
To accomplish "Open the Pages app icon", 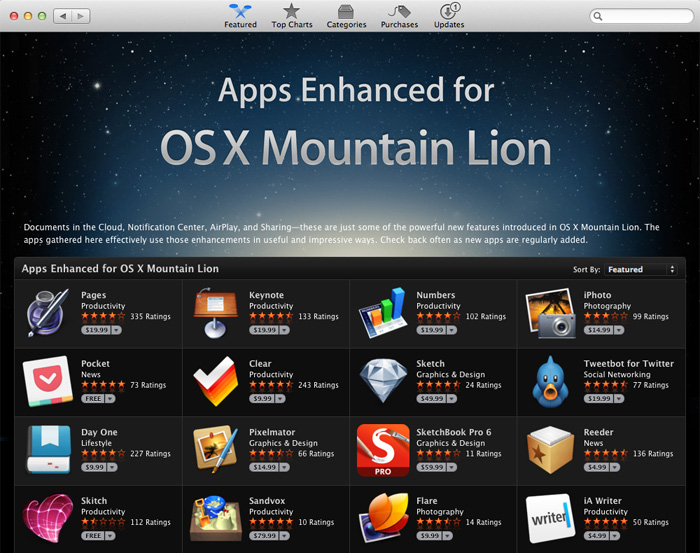I will click(48, 312).
